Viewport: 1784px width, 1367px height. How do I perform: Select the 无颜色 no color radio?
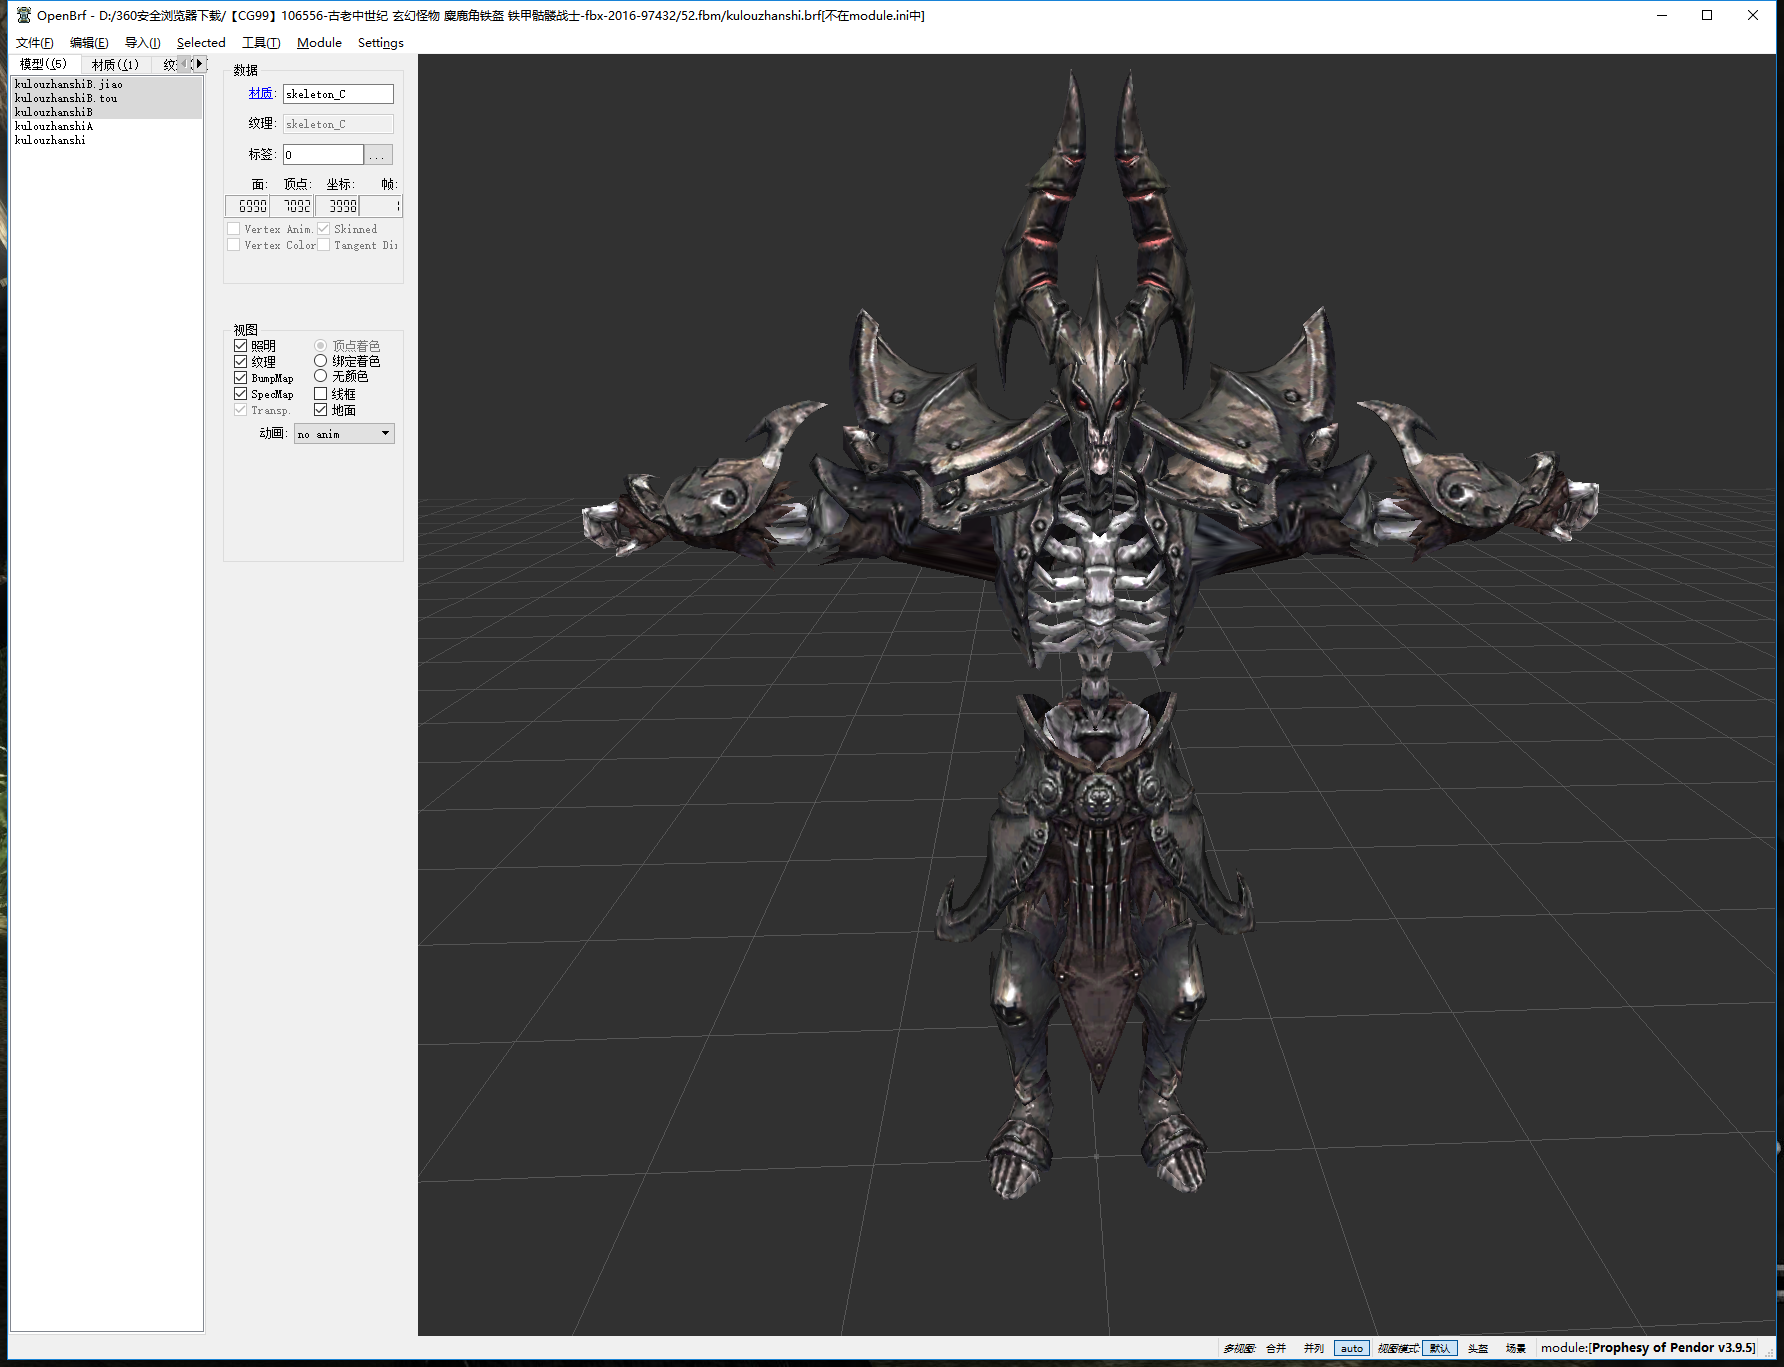pos(321,376)
